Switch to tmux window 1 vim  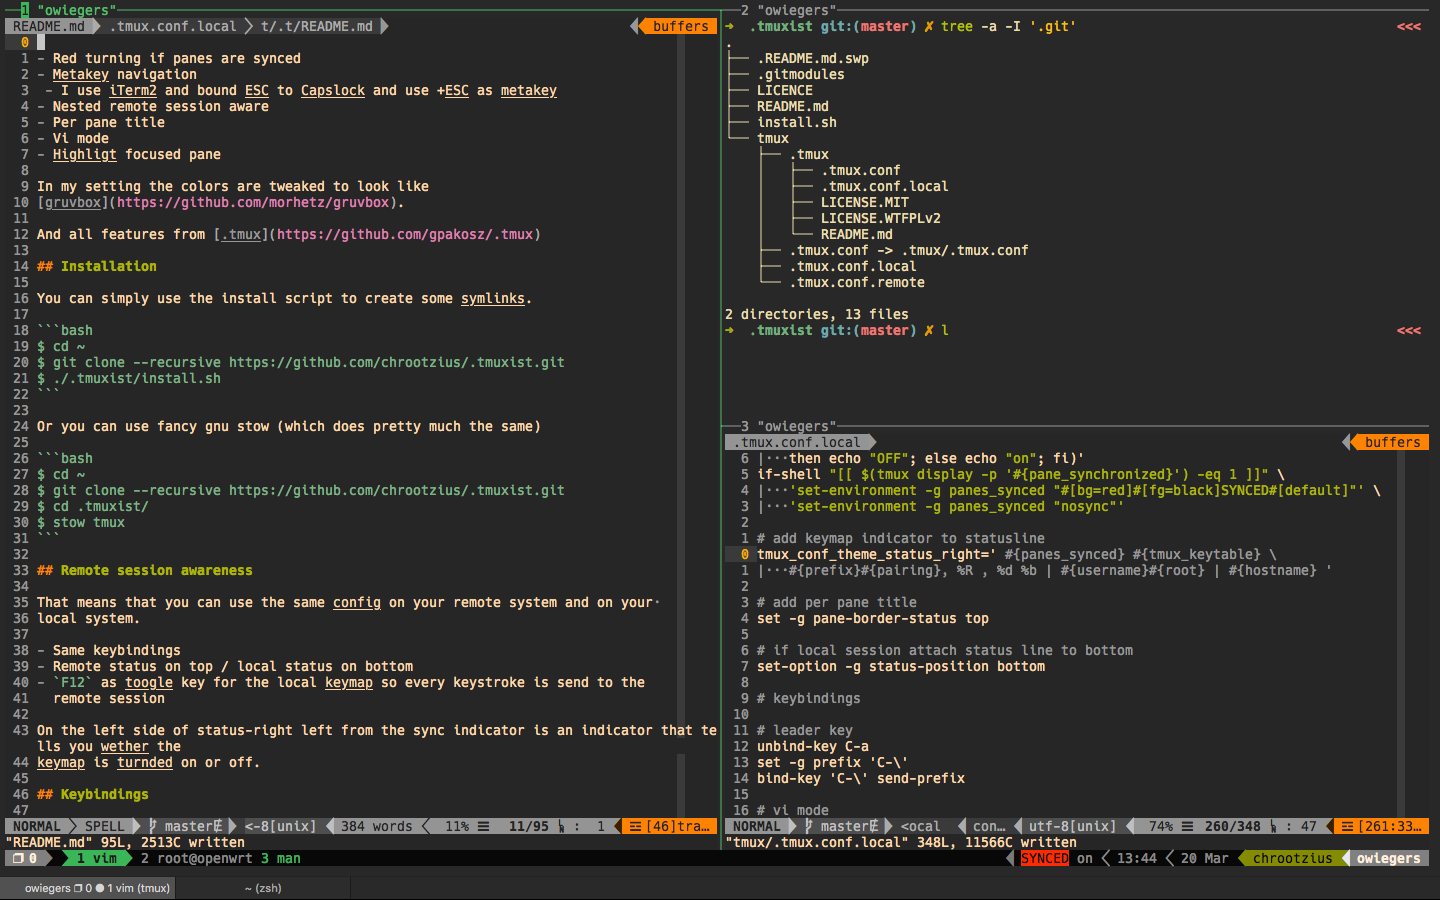pyautogui.click(x=97, y=858)
